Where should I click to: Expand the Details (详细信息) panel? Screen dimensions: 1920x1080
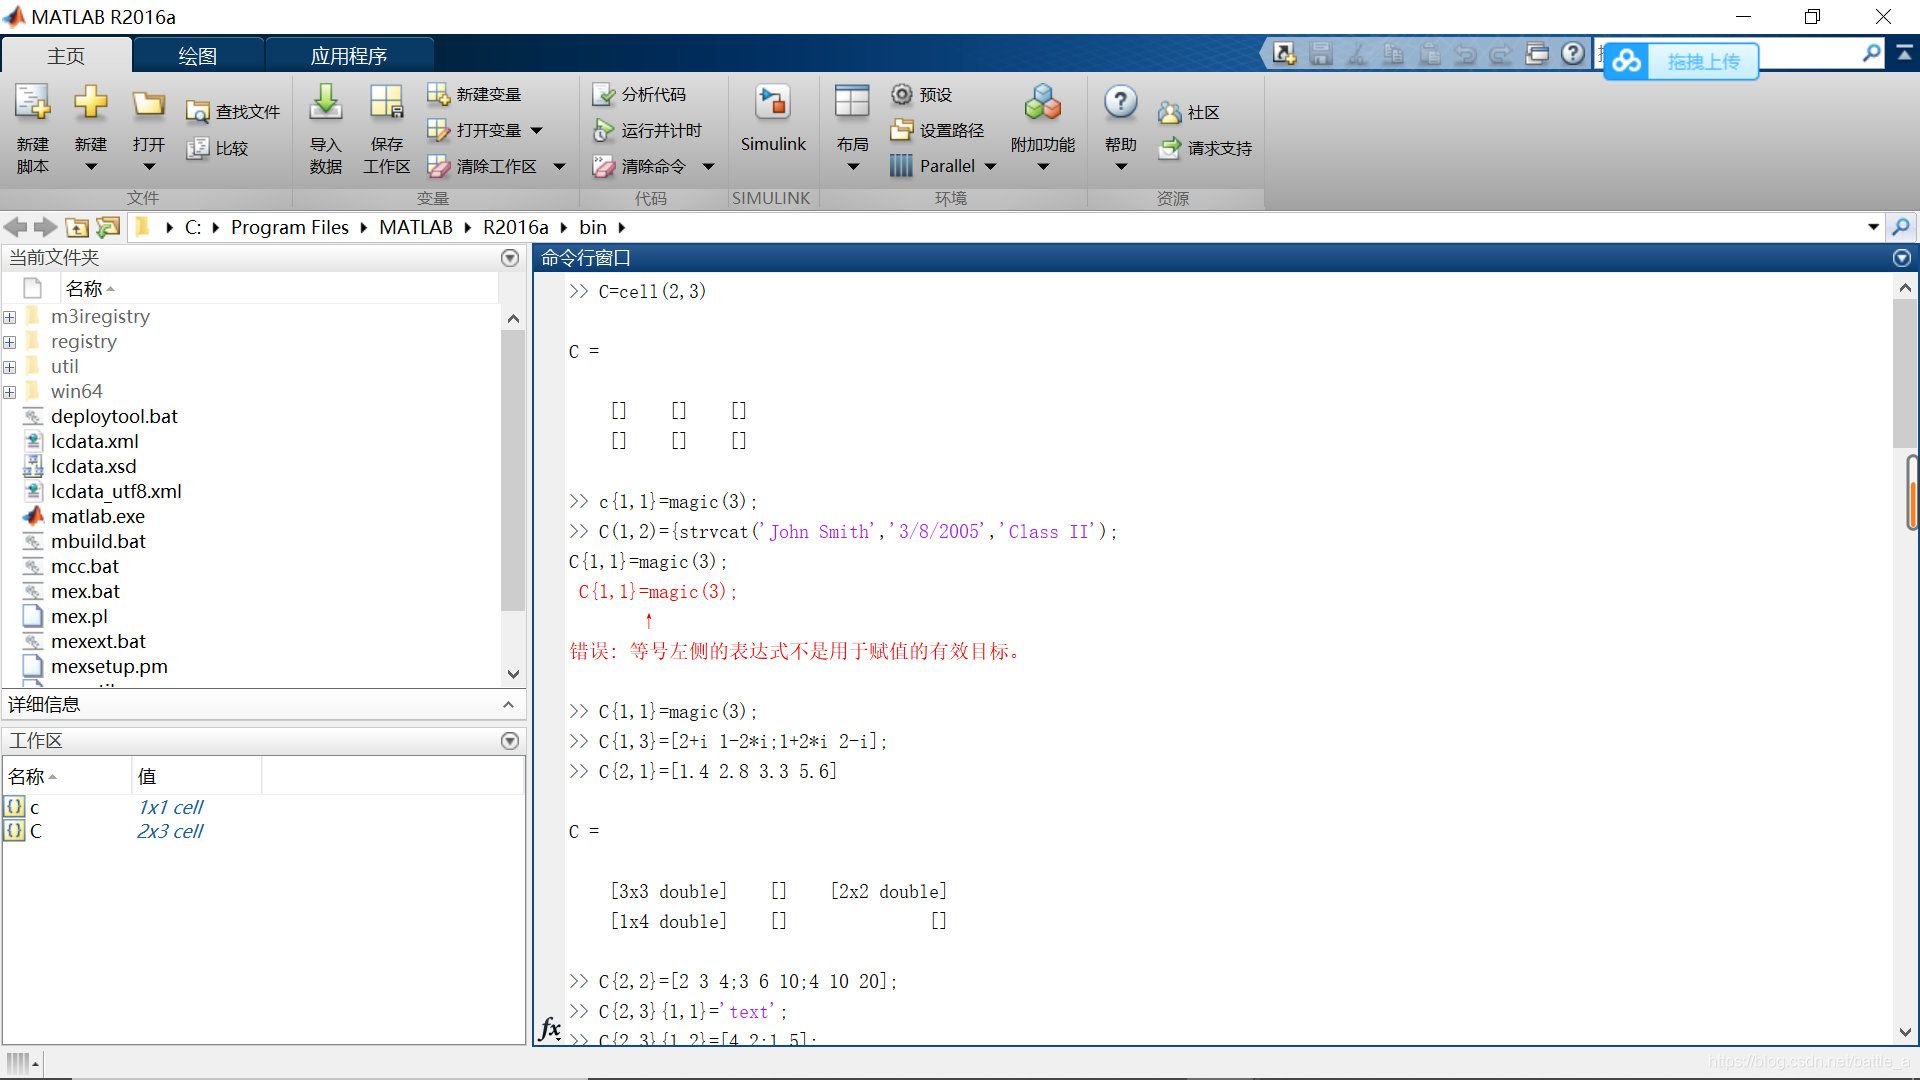pos(508,705)
